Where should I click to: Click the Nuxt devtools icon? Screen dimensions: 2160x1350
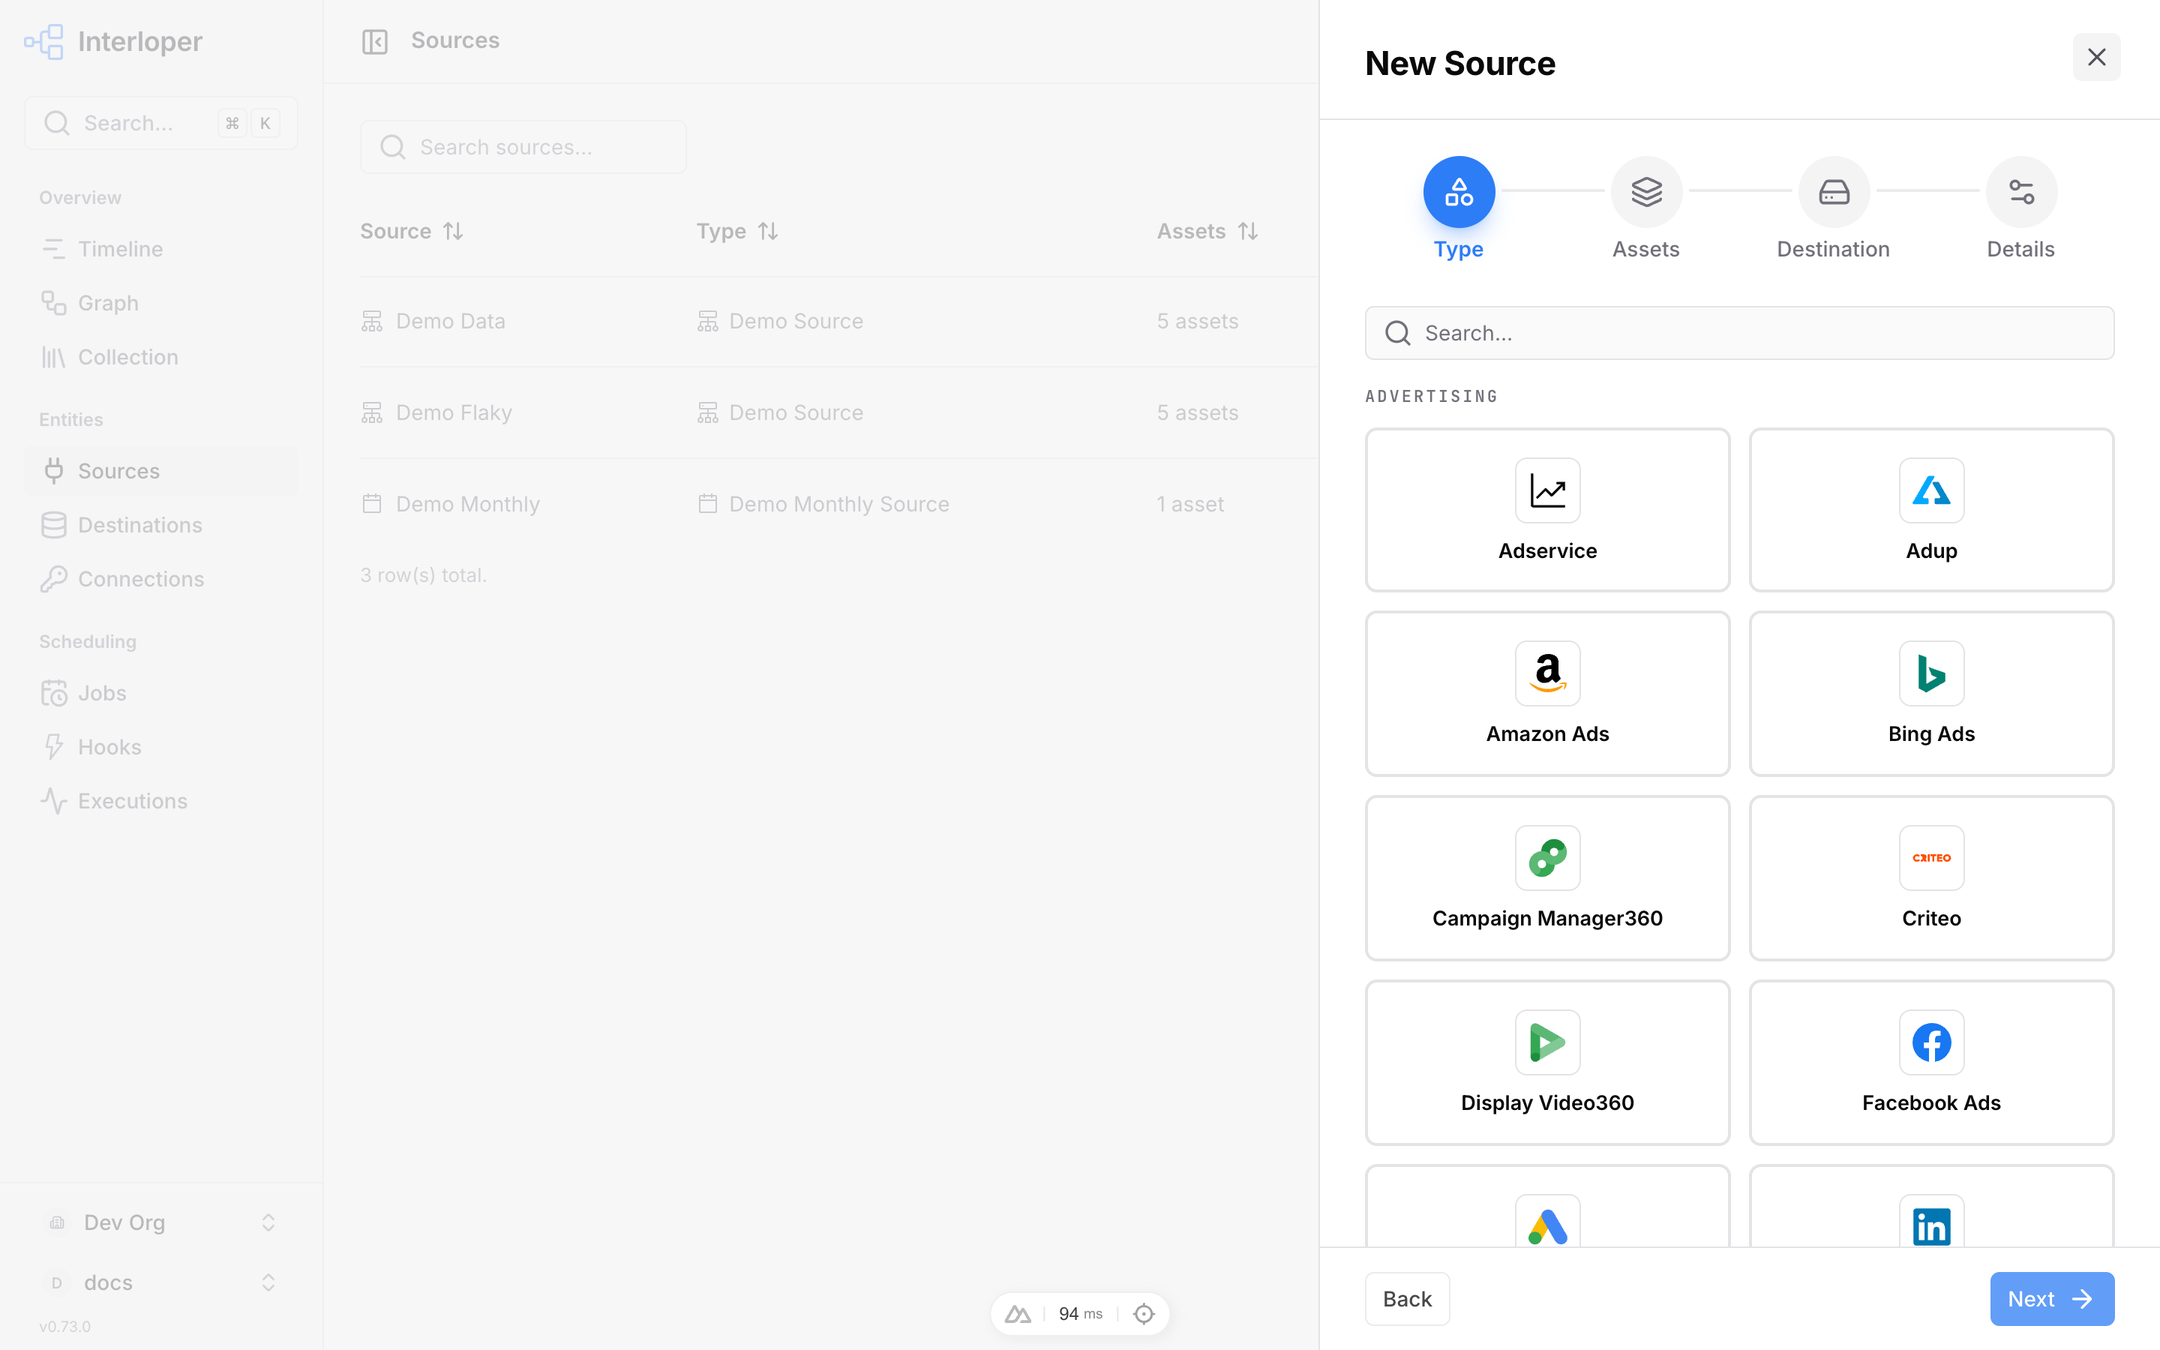click(1018, 1314)
